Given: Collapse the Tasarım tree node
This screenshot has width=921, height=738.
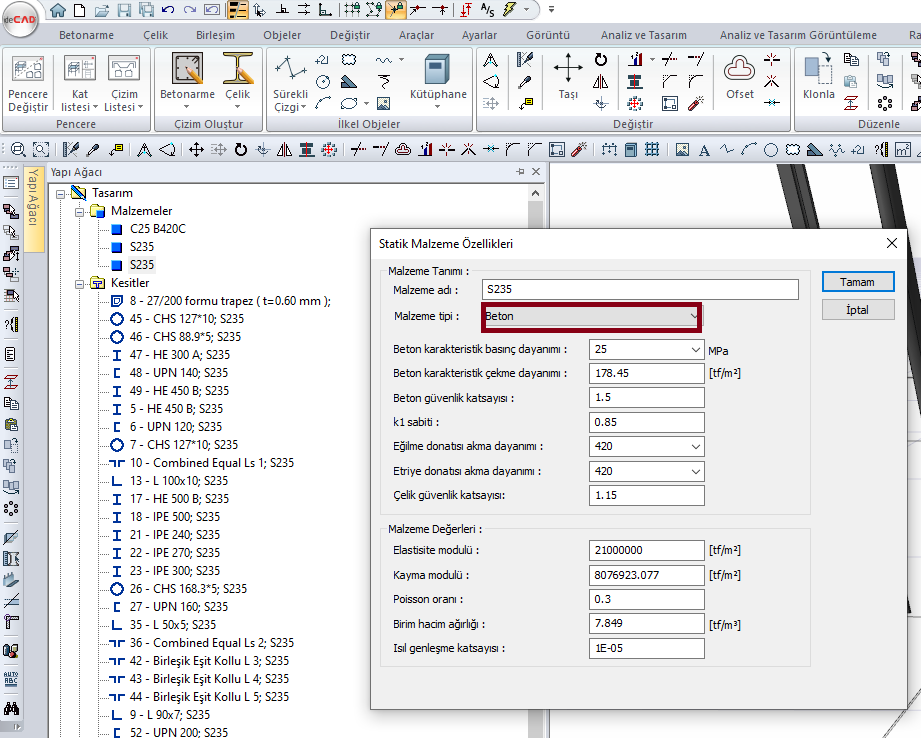Looking at the screenshot, I should [x=60, y=193].
